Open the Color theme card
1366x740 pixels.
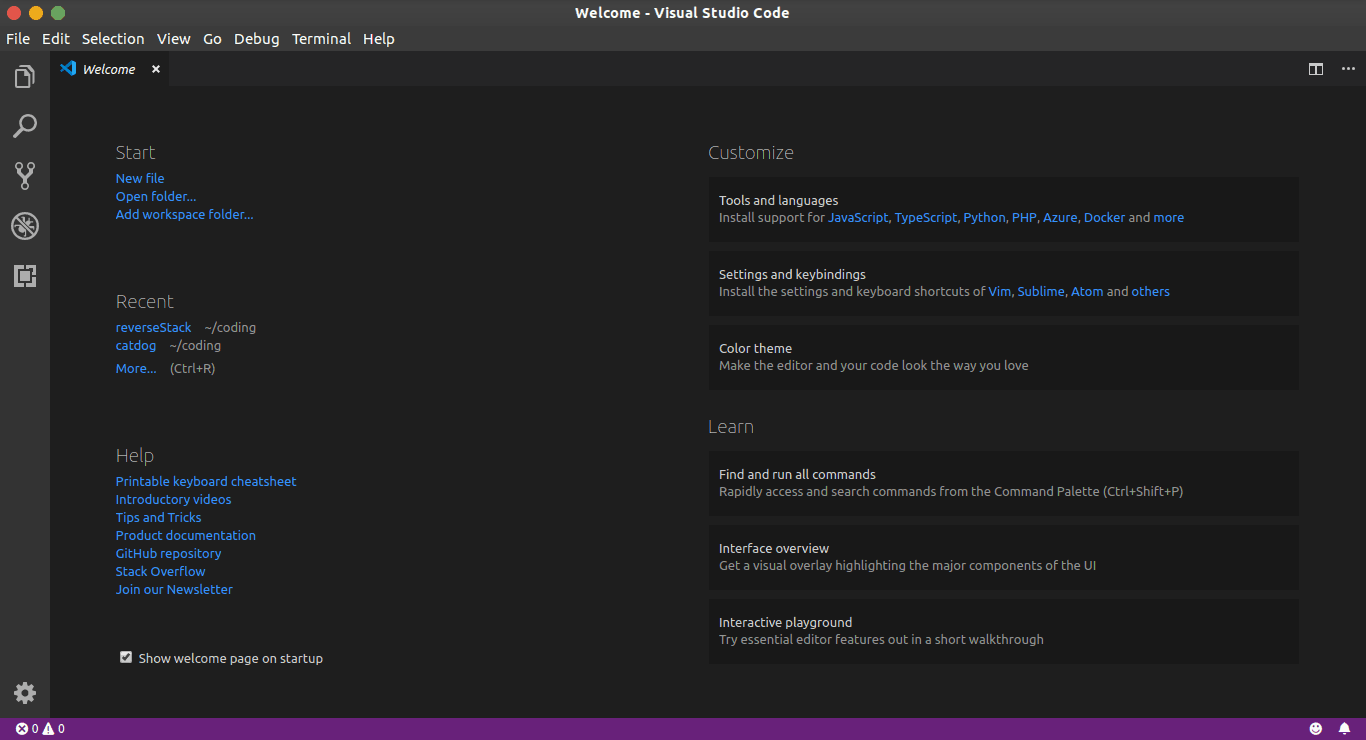pos(1003,357)
